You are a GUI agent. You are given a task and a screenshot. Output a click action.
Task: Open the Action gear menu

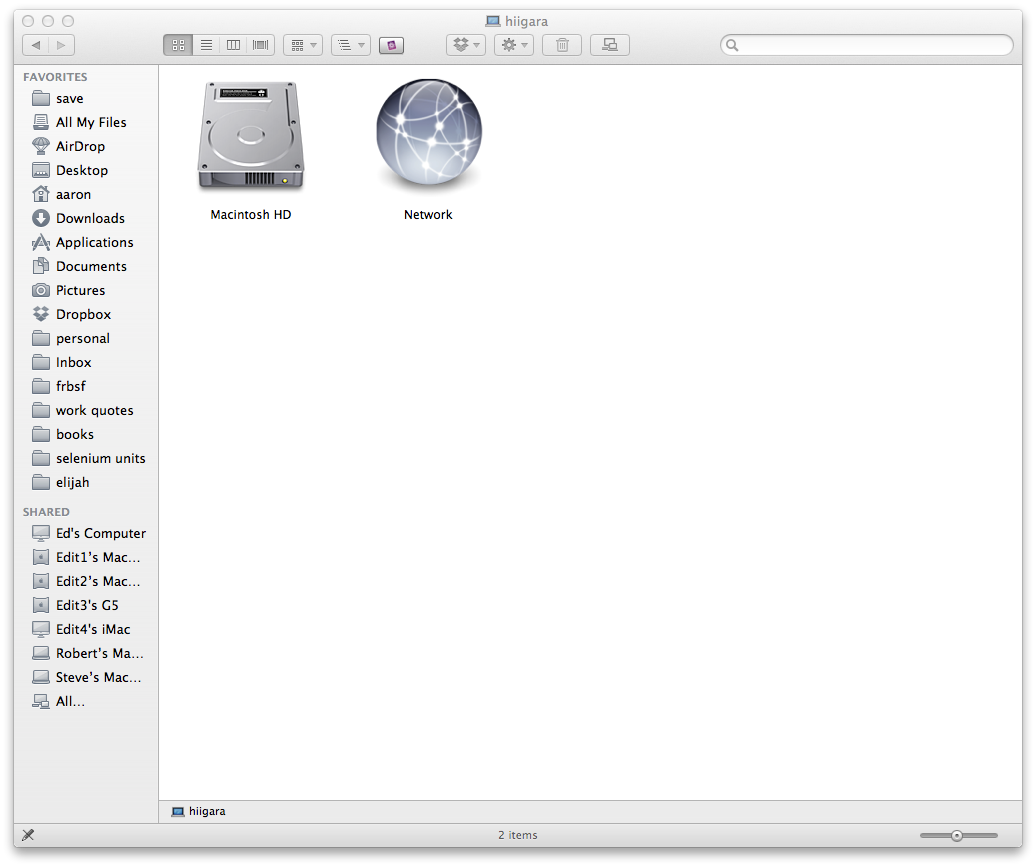pyautogui.click(x=514, y=45)
